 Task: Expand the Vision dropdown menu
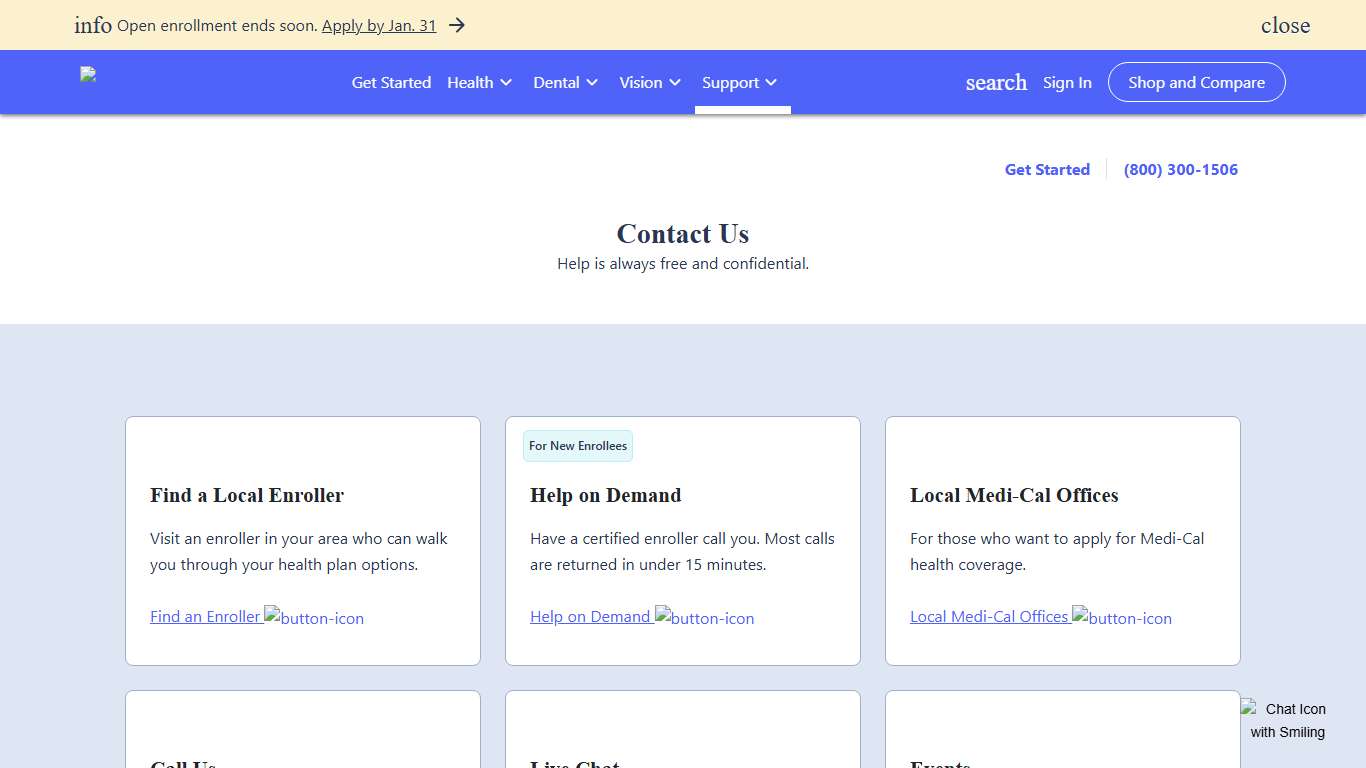[x=650, y=82]
